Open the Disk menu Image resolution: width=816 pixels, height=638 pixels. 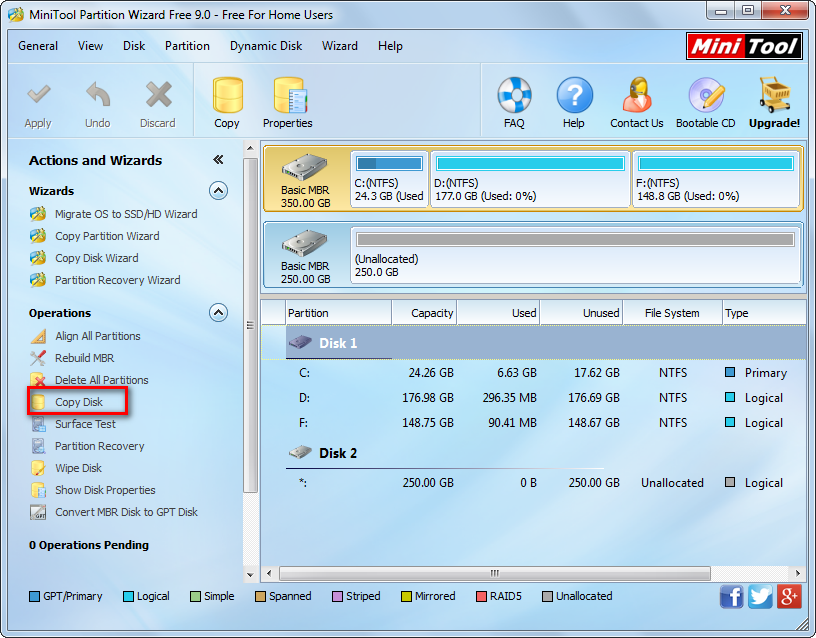click(x=134, y=46)
